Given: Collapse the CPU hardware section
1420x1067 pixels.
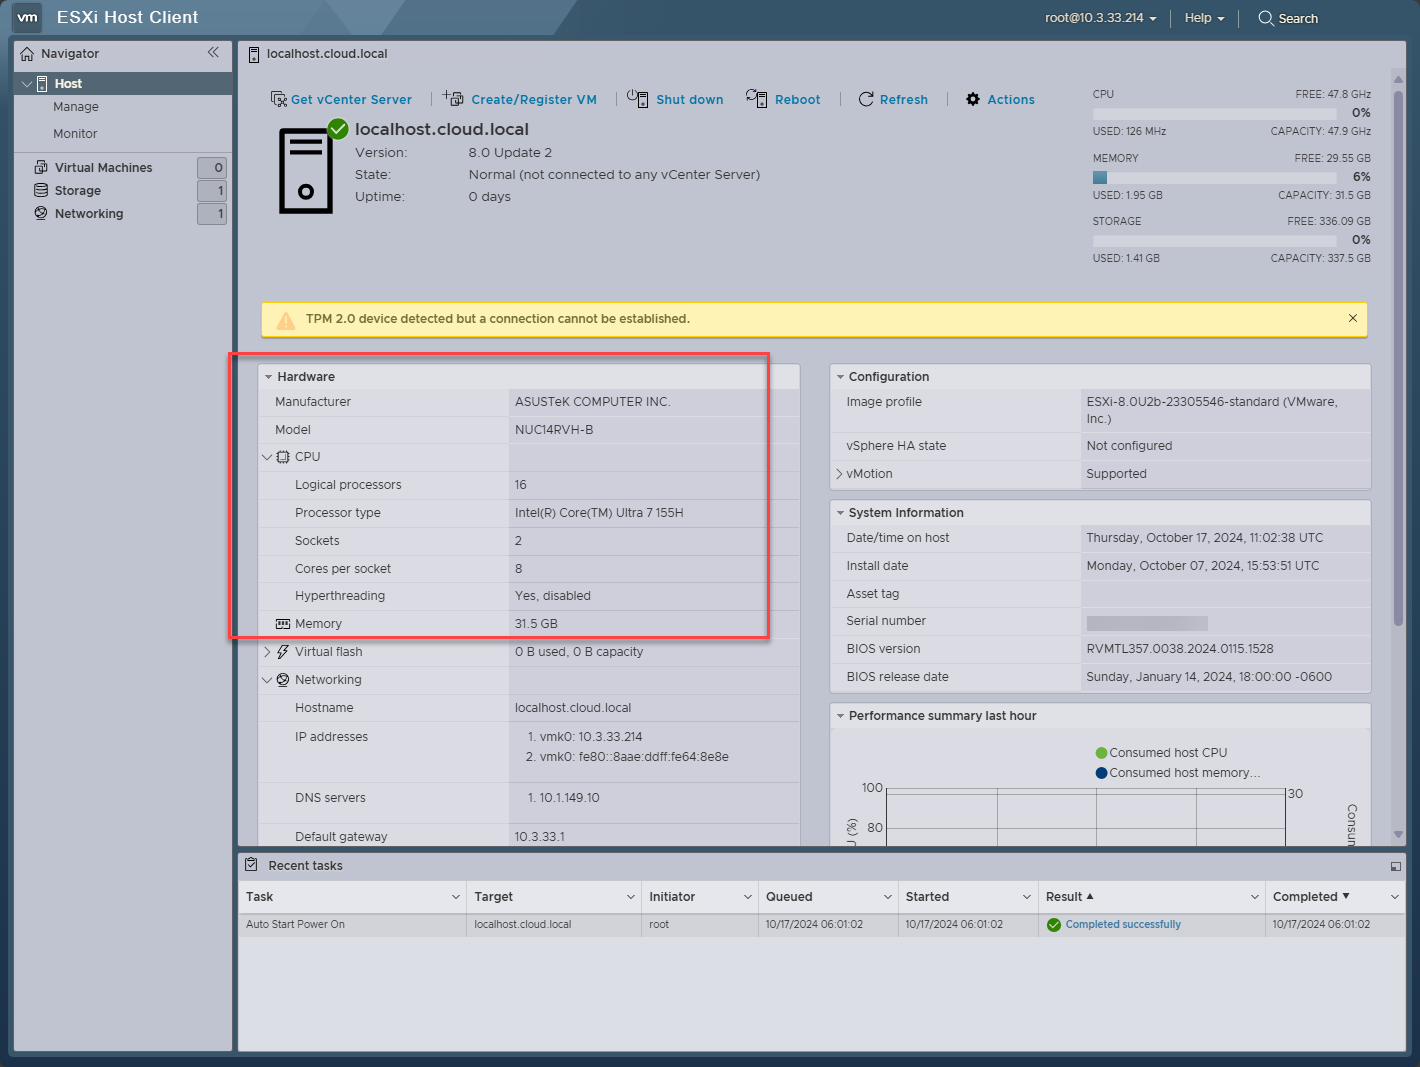Looking at the screenshot, I should coord(267,457).
